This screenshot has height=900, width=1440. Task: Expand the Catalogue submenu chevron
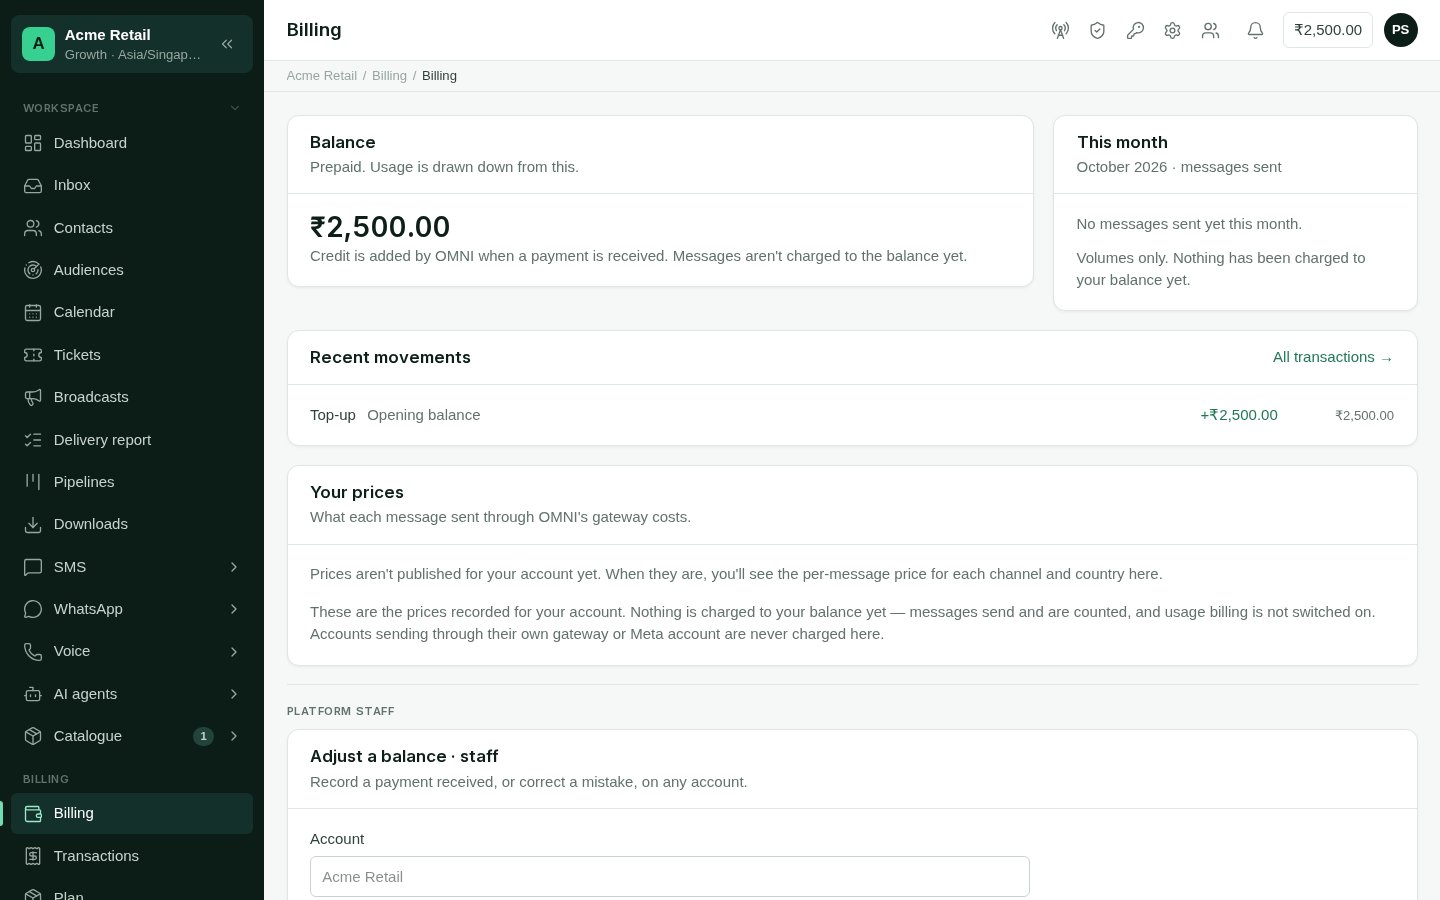234,736
